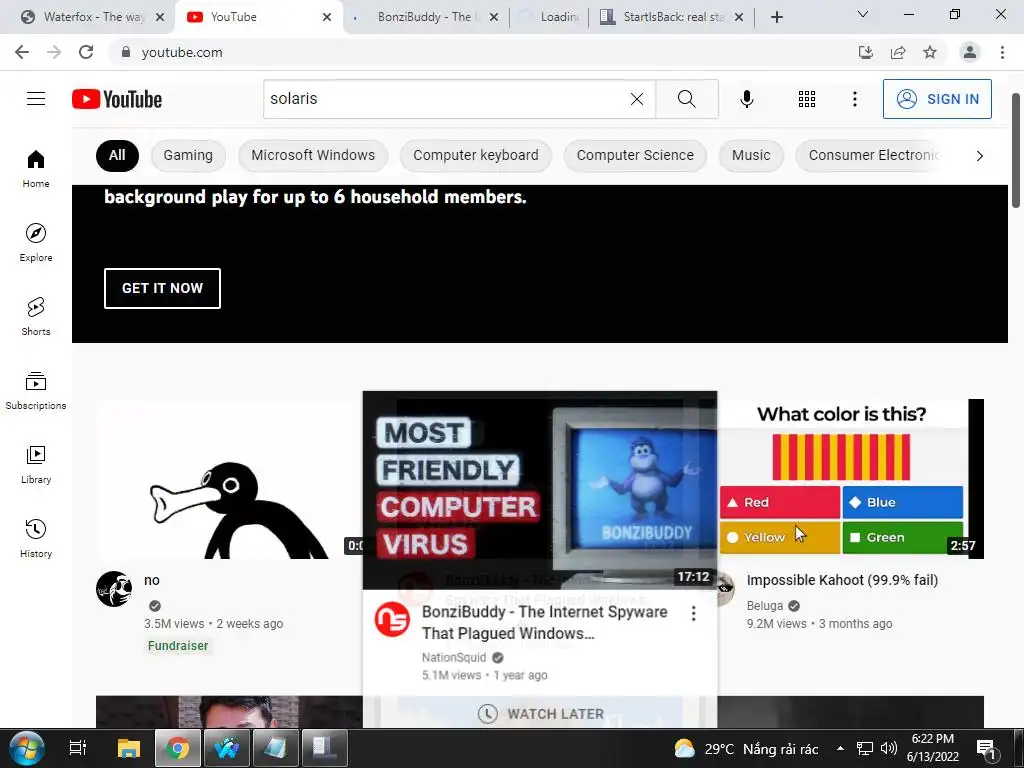Open the What color is this thumbnail
Screen dimensions: 1024x768
[x=850, y=479]
